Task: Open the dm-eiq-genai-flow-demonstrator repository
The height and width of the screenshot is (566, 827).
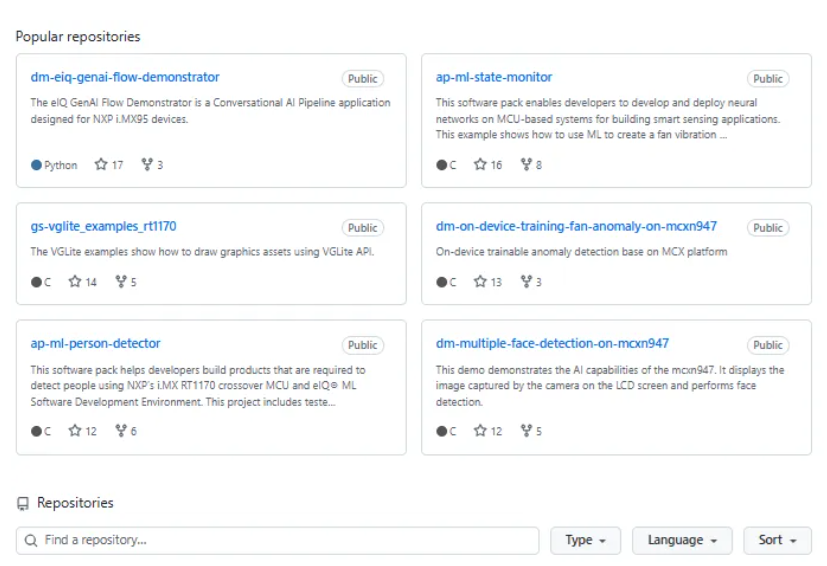Action: [125, 78]
